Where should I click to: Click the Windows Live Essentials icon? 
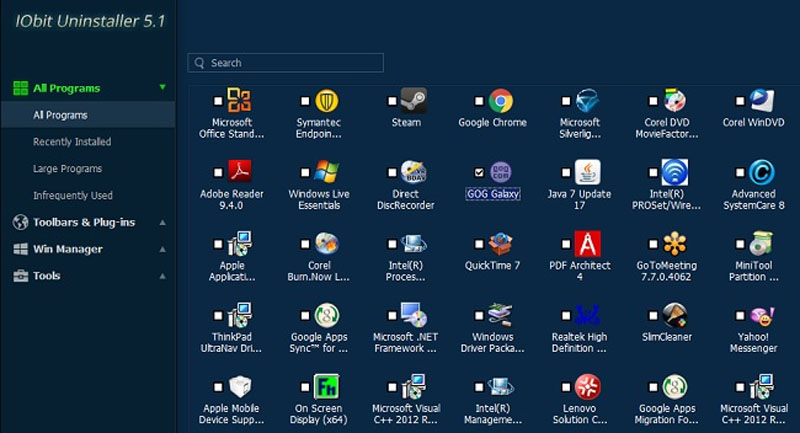[327, 172]
